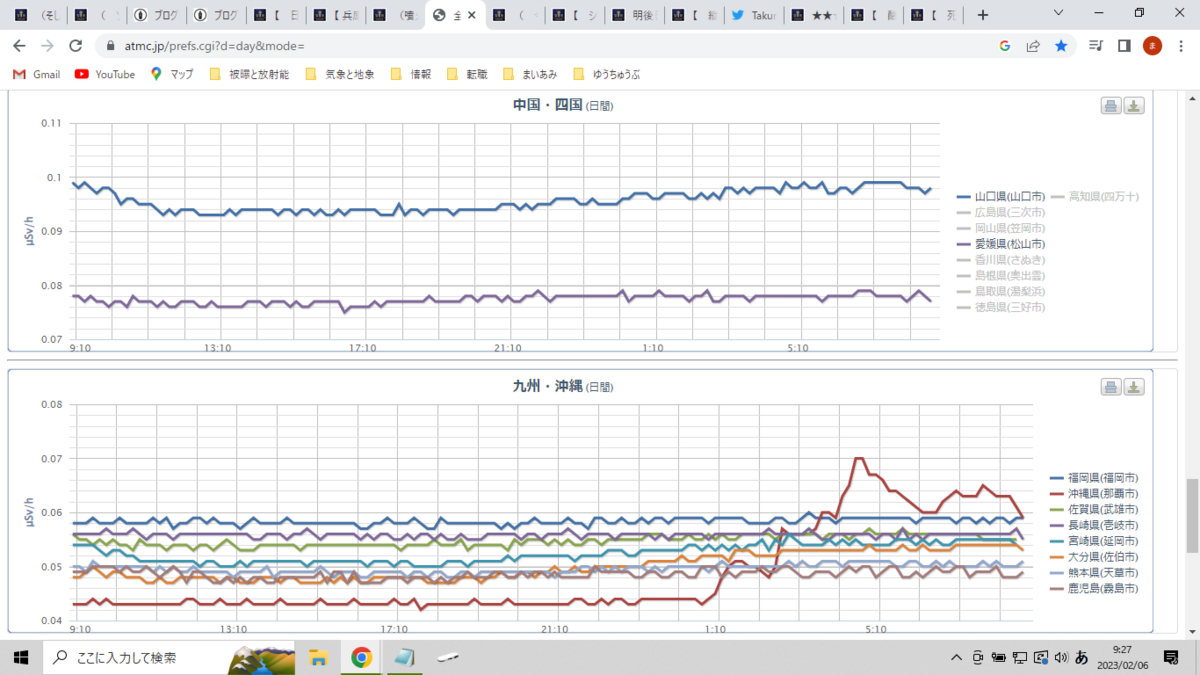Open Chrome's three-dot menu

point(1180,46)
